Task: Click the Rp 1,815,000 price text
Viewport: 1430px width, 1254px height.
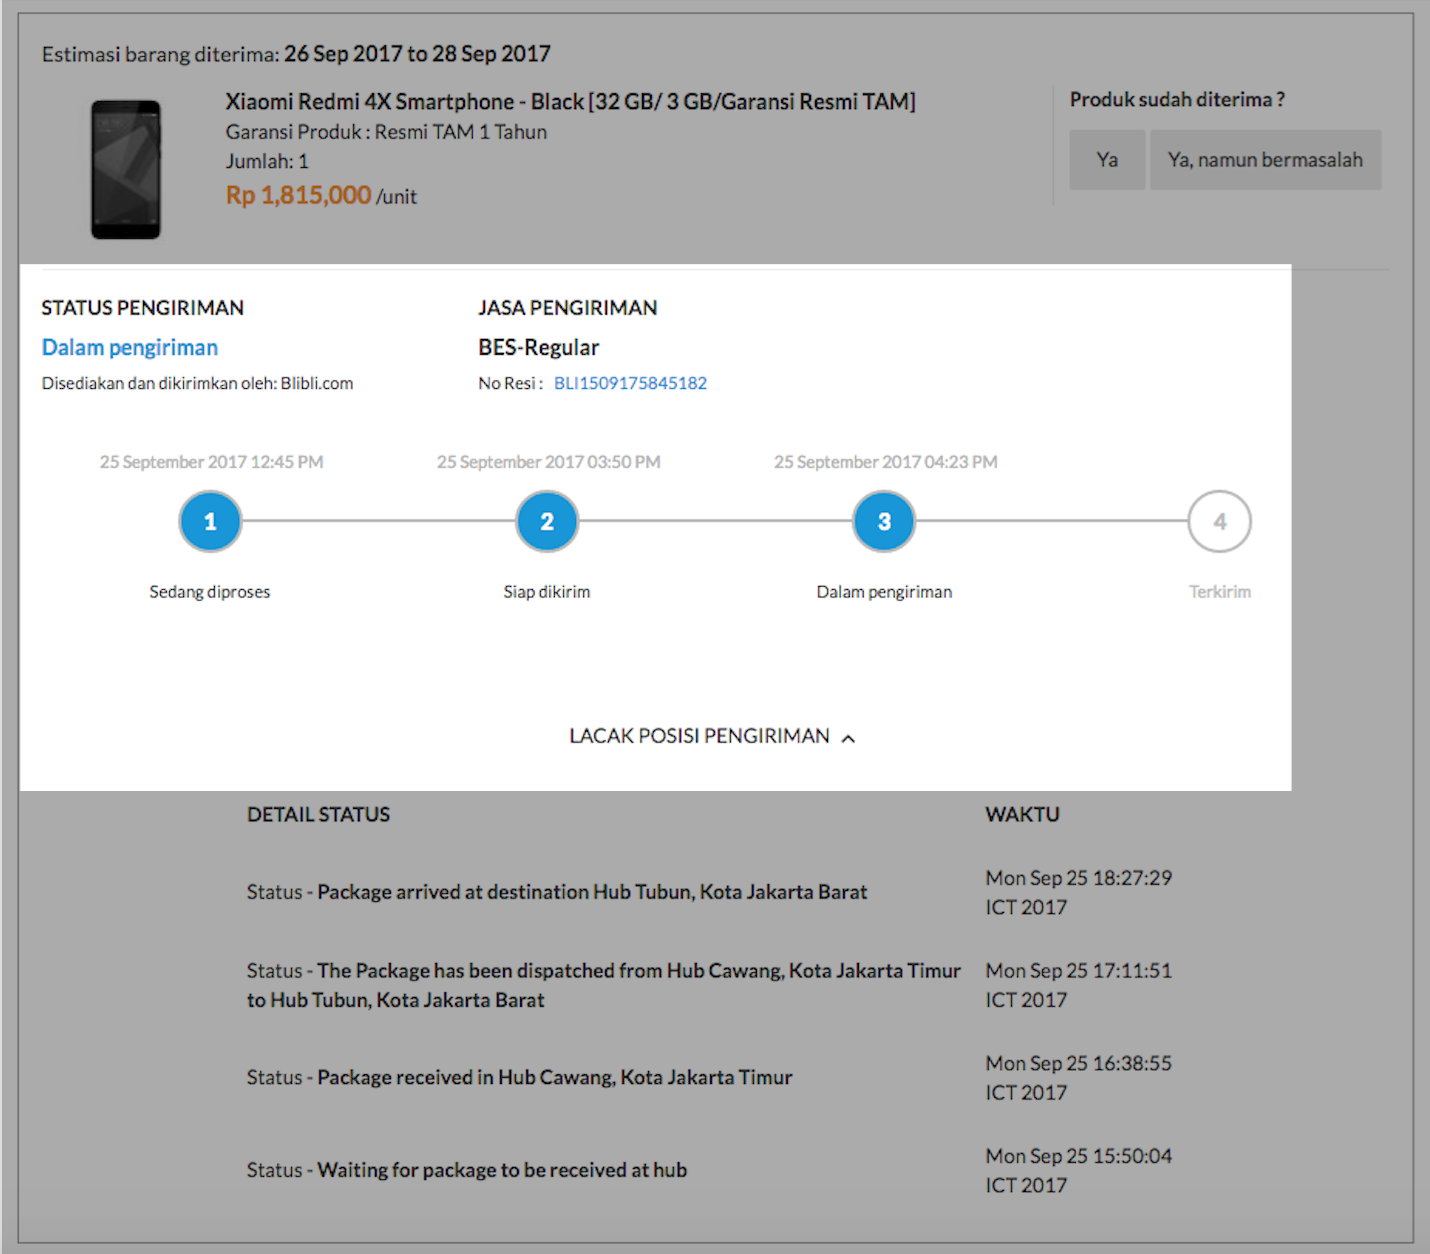Action: tap(298, 195)
